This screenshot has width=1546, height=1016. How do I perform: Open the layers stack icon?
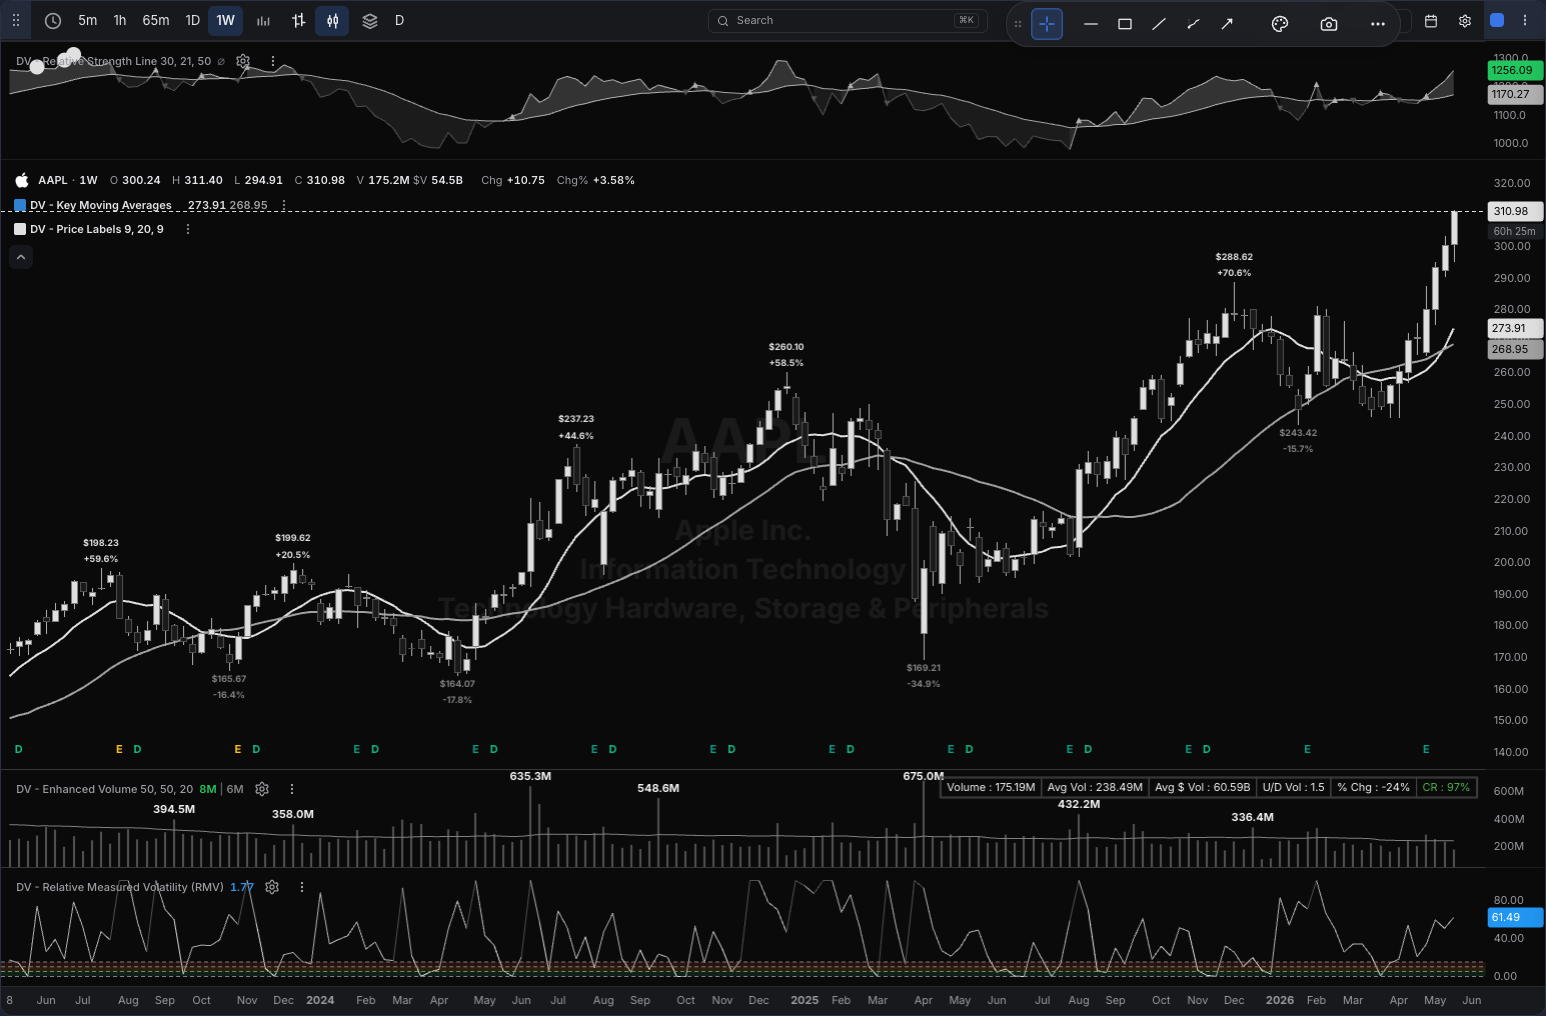coord(370,20)
